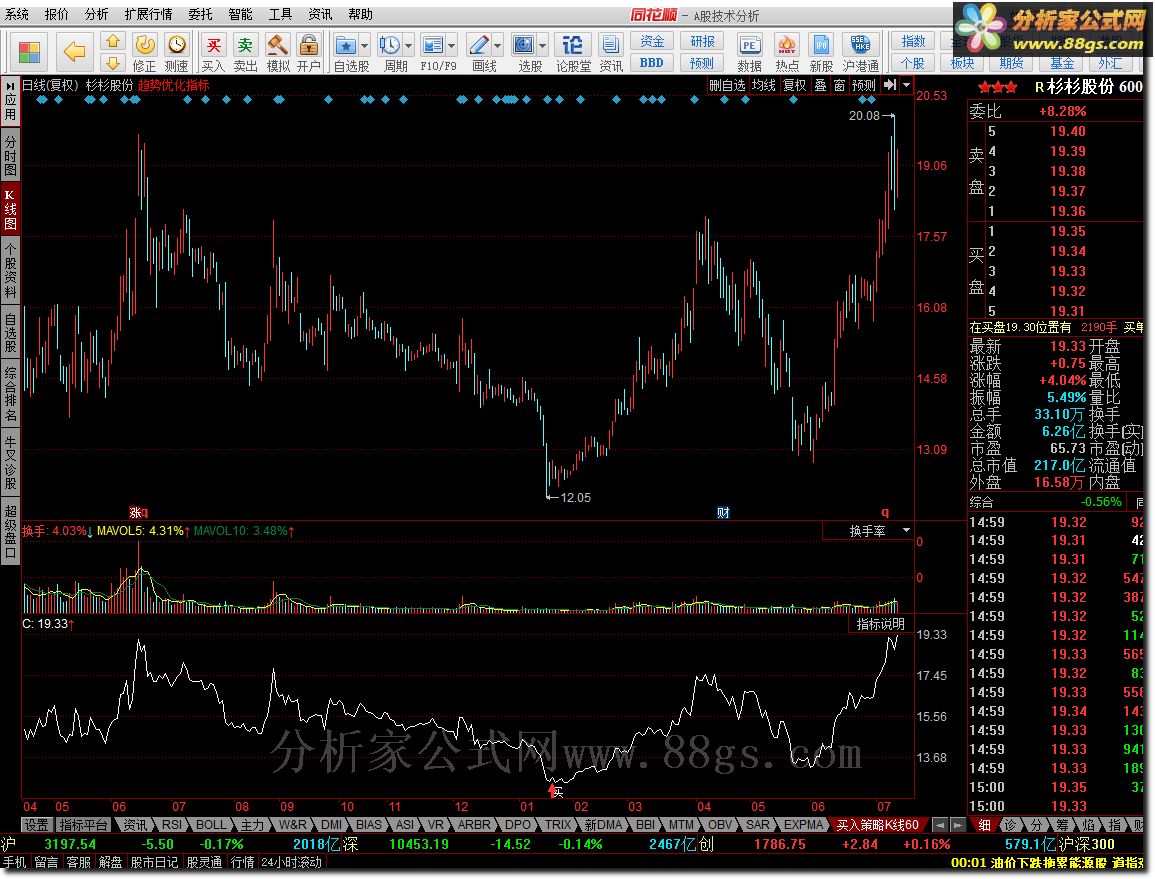Image resolution: width=1155 pixels, height=879 pixels.
Task: Click the 设置 settings button at bottom
Action: pos(36,824)
